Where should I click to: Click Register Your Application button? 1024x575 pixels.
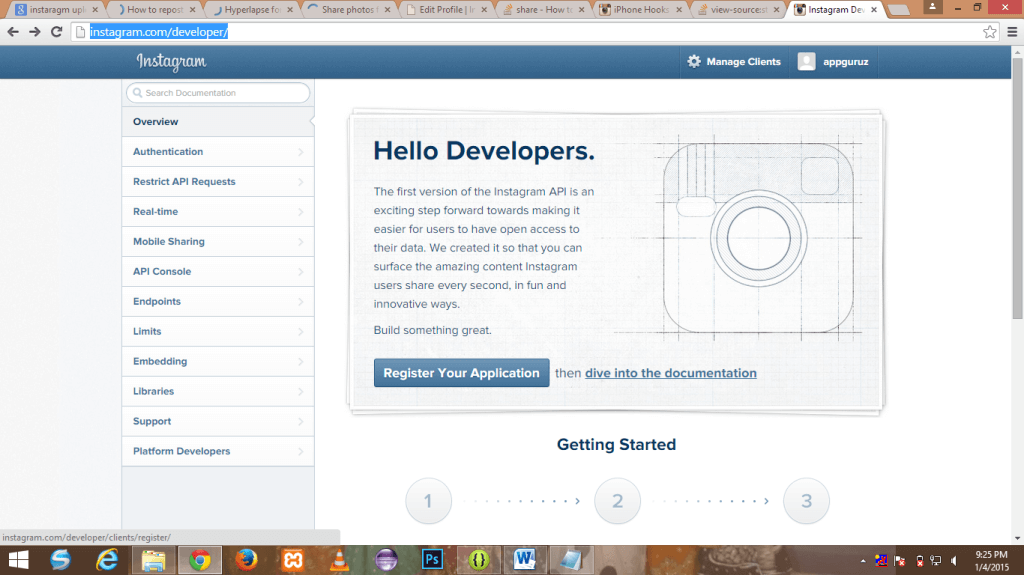[x=461, y=372]
